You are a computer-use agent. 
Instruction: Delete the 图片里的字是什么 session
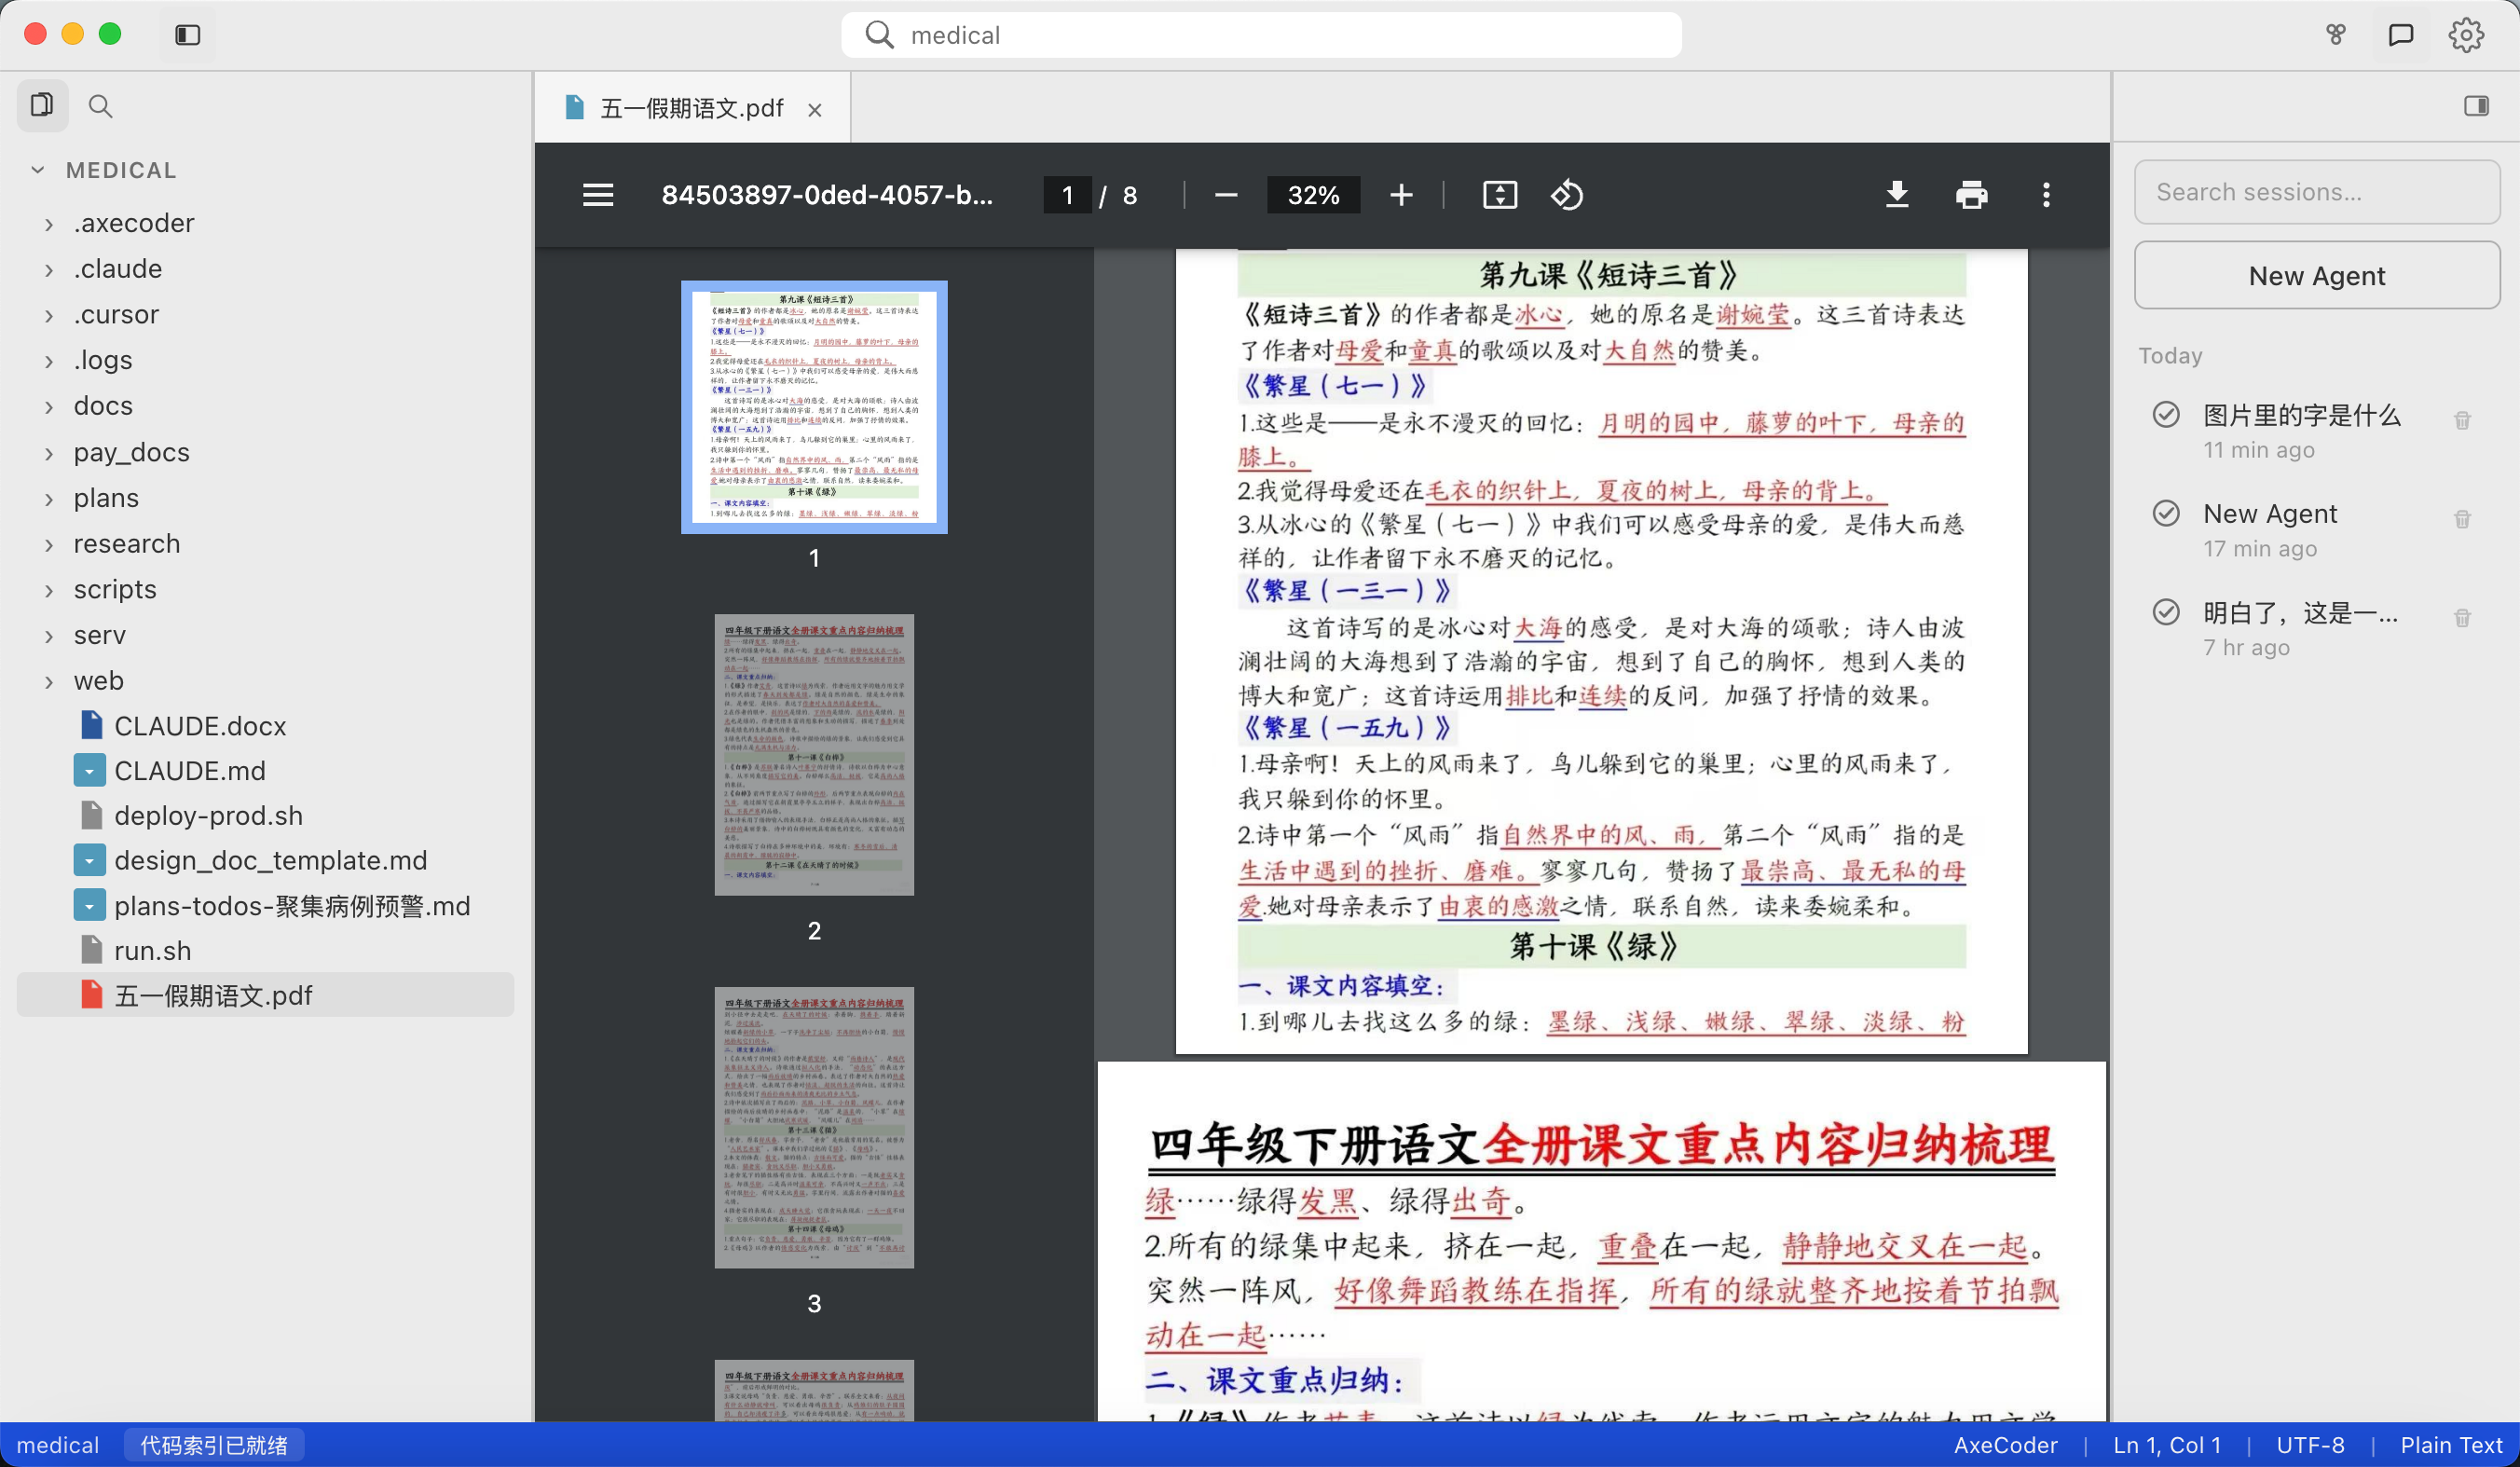click(x=2462, y=421)
